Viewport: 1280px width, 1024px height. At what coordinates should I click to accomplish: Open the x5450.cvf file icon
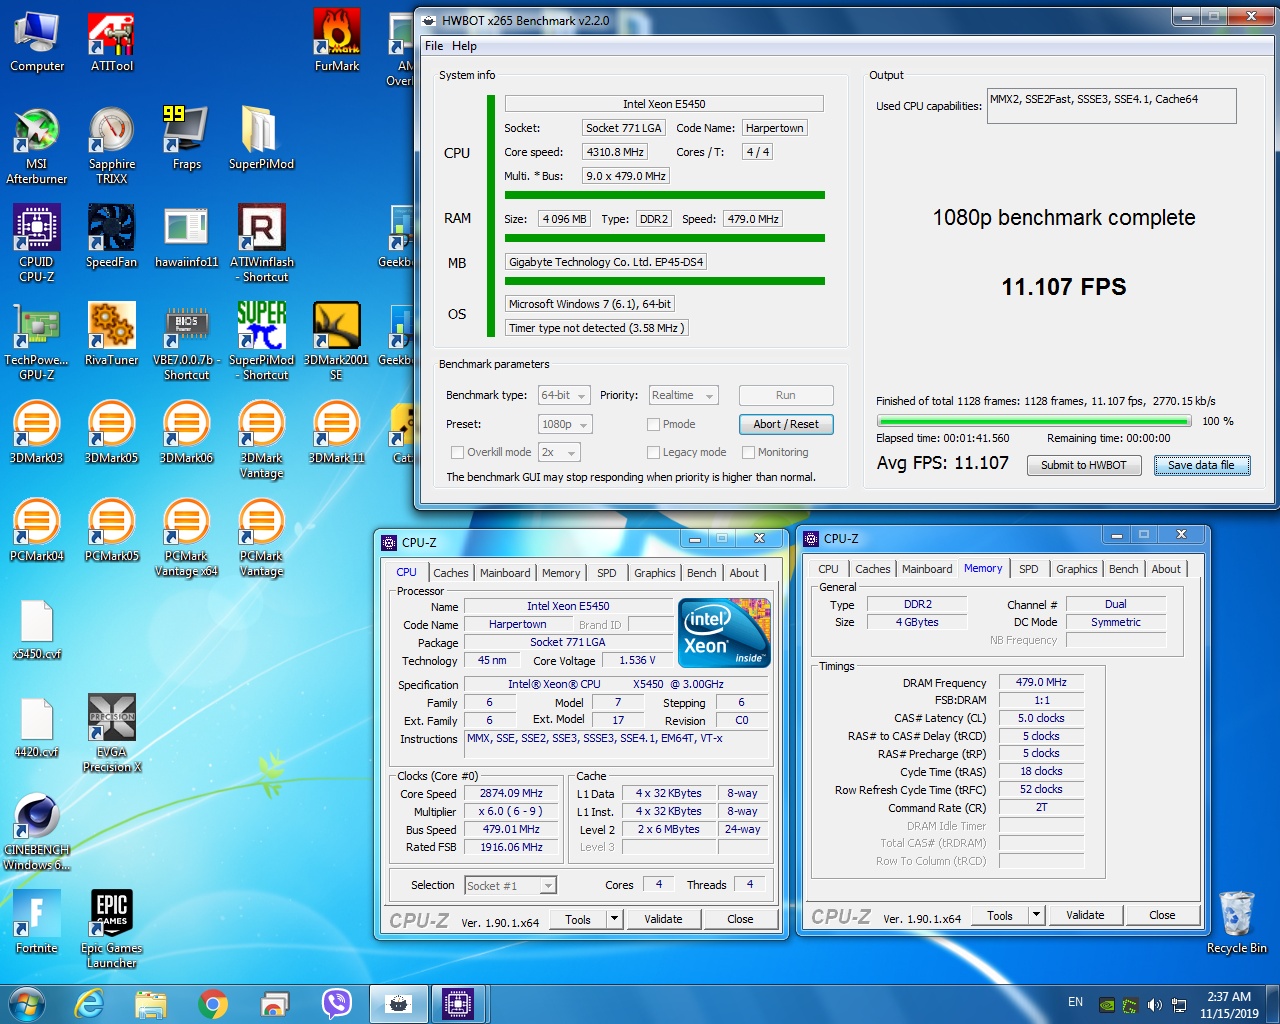37,629
